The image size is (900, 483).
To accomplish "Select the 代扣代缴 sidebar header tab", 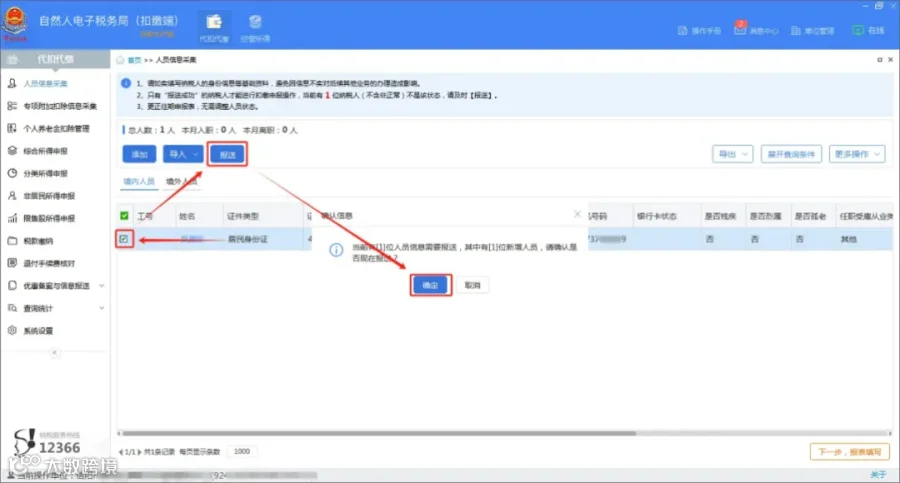I will click(x=55, y=59).
